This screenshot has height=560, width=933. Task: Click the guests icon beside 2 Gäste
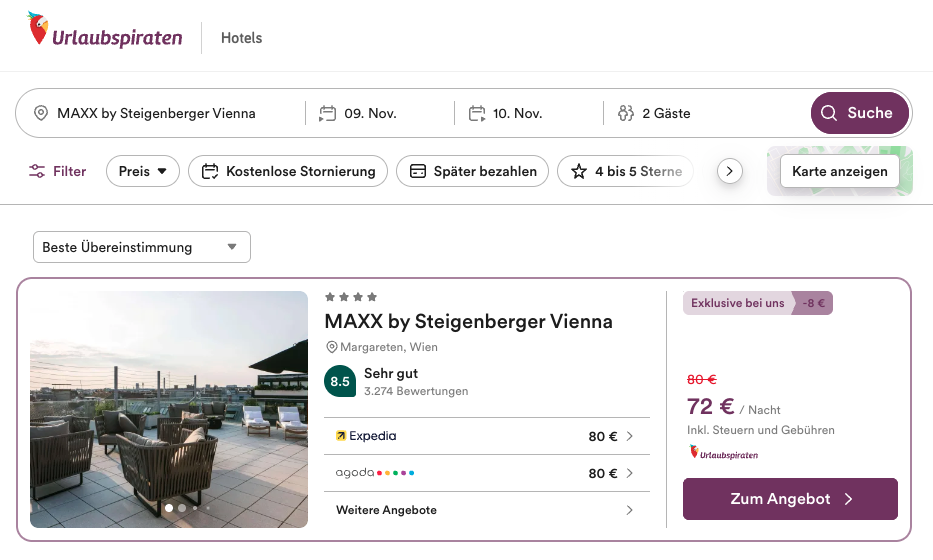tap(626, 113)
